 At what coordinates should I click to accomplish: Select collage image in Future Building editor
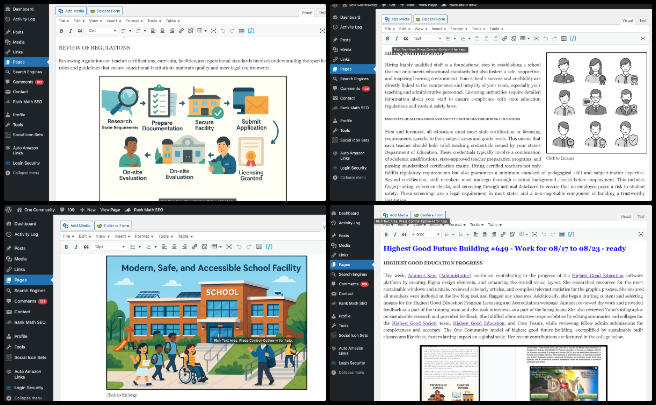pyautogui.click(x=514, y=373)
